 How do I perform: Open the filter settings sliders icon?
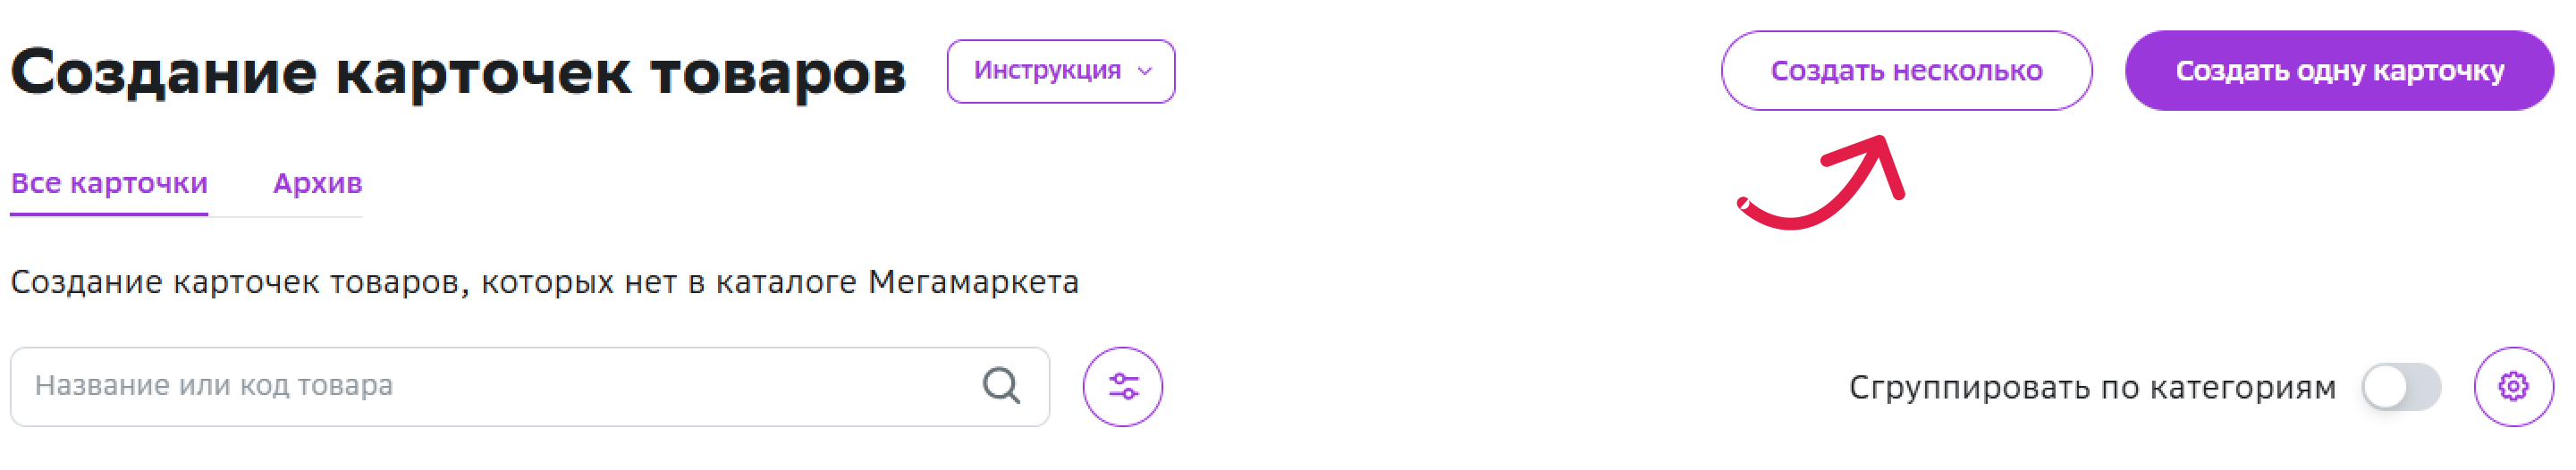pyautogui.click(x=1122, y=387)
